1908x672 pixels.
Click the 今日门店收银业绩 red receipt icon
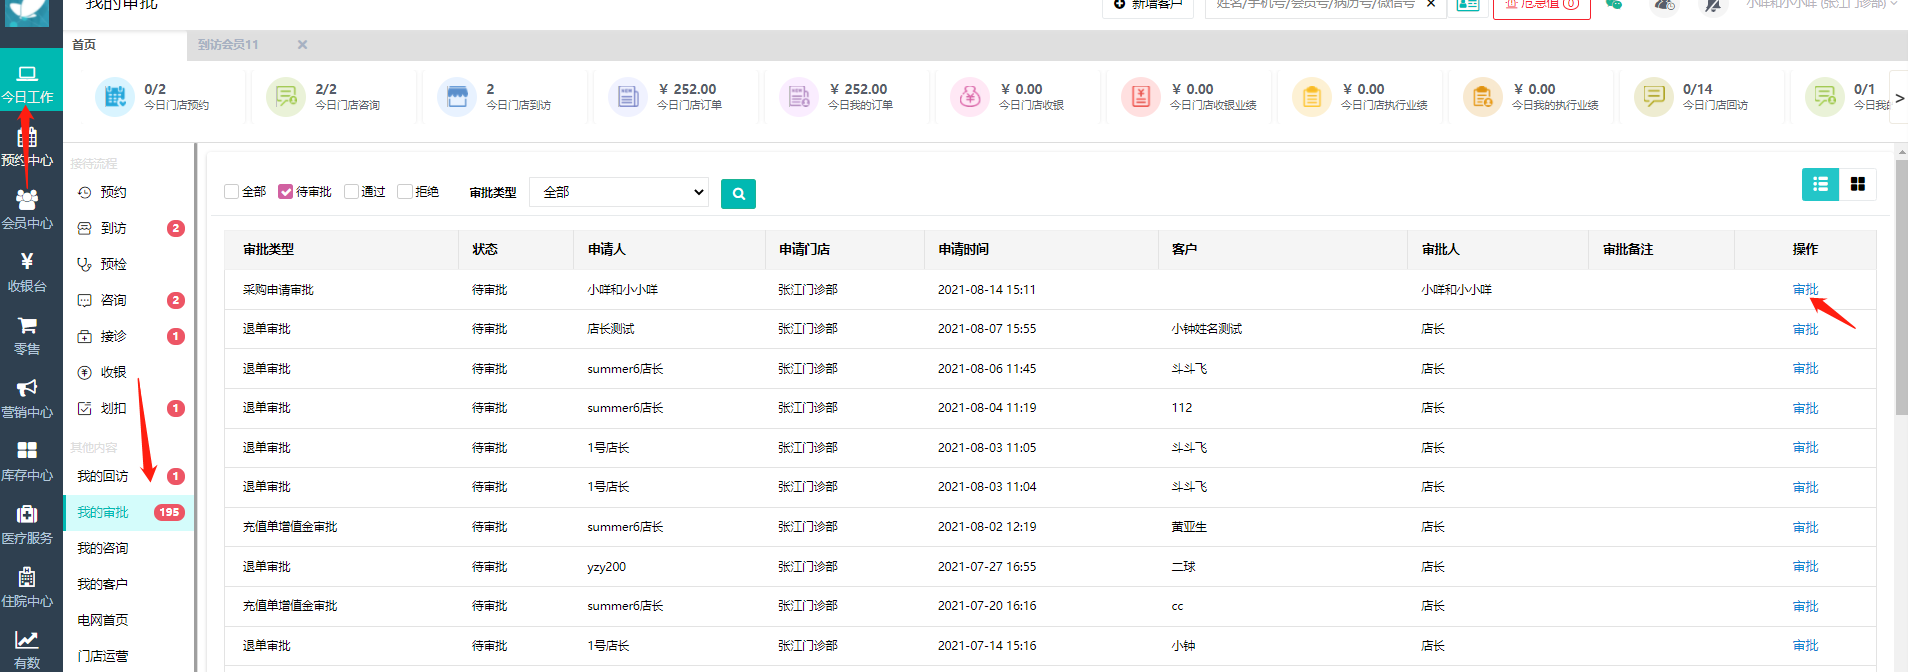coord(1141,97)
